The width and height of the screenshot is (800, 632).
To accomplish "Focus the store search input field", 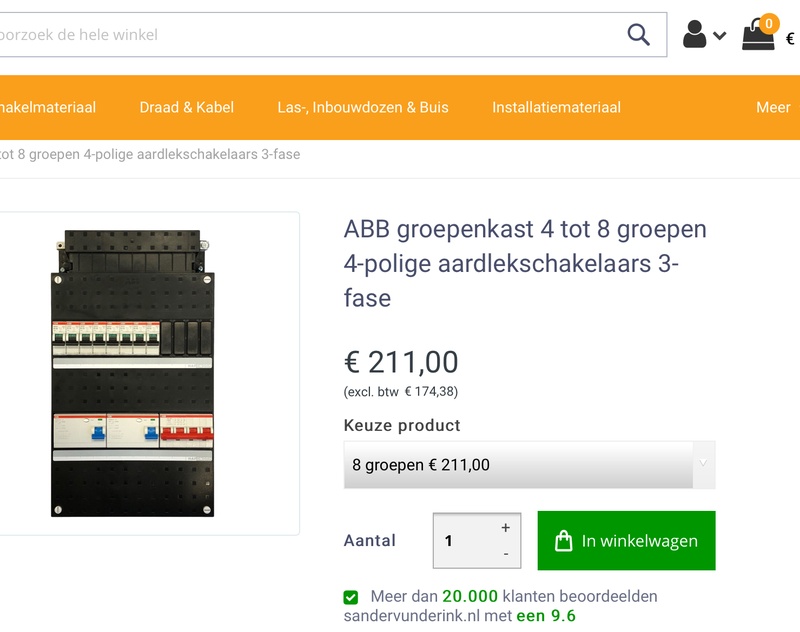I will (x=300, y=35).
